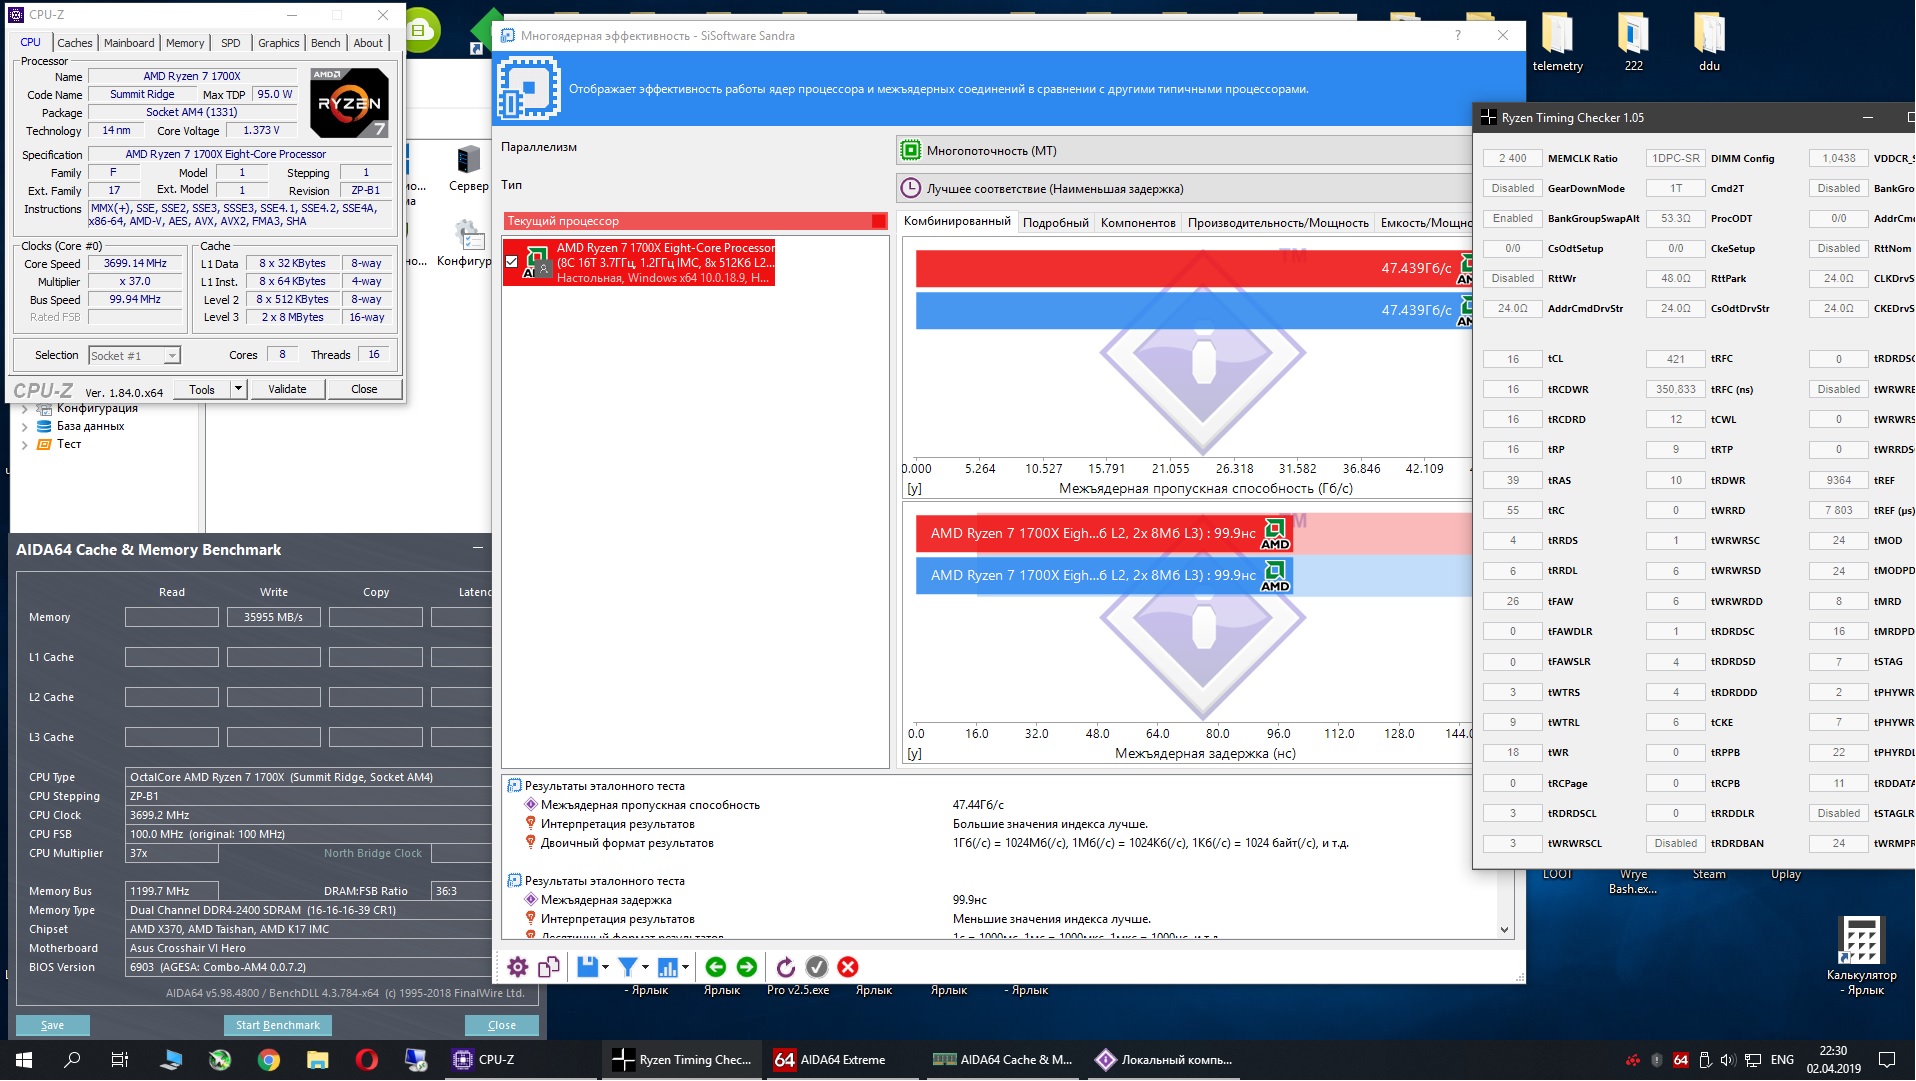Switch to the Mainboard tab in CPU-Z
1916x1081 pixels.
pyautogui.click(x=129, y=43)
